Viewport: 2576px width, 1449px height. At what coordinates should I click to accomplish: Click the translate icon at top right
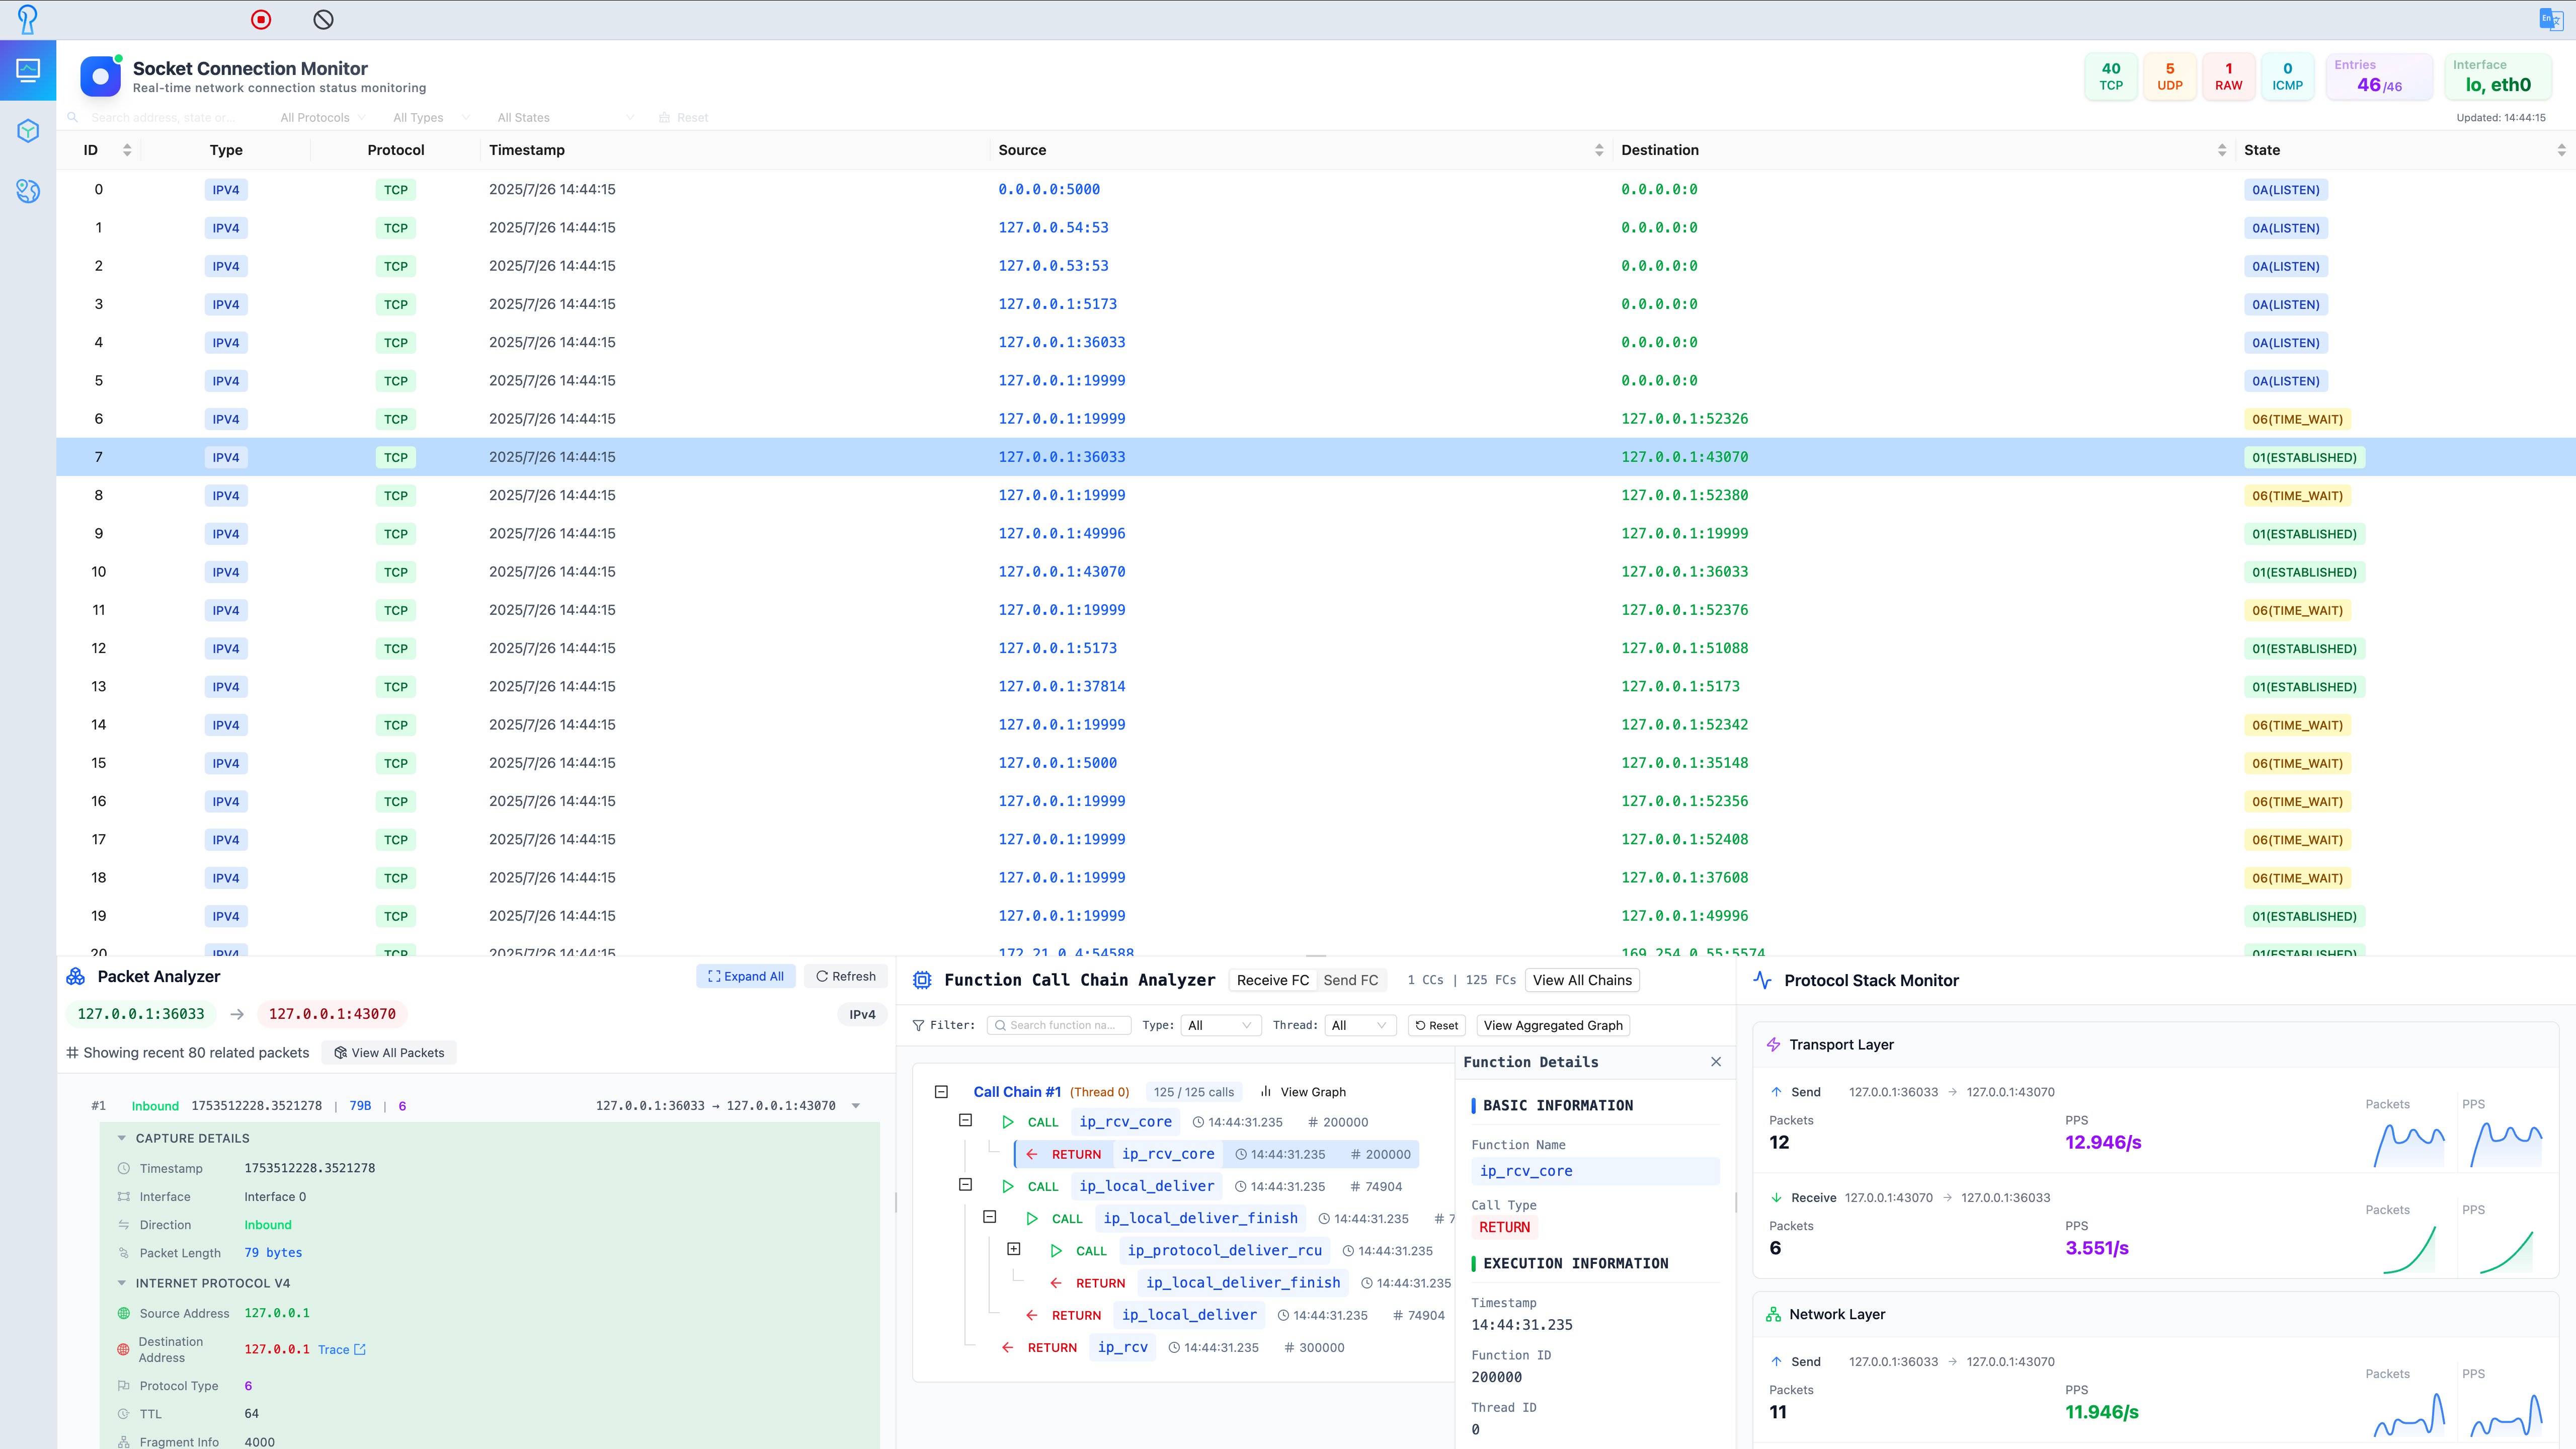(x=2550, y=19)
